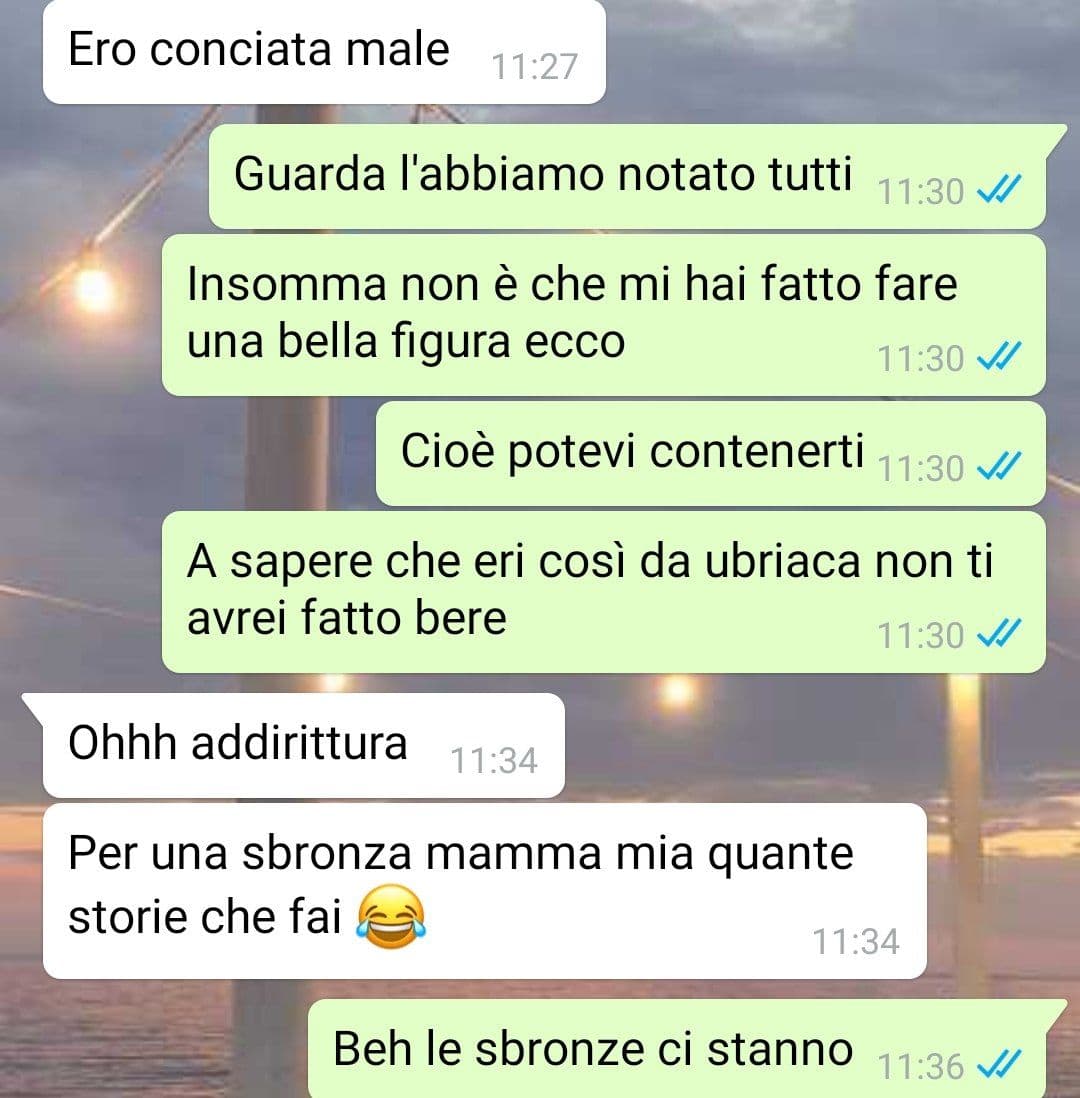The height and width of the screenshot is (1098, 1080).
Task: Tap the 11:34 timestamp on 'Ohhh addirittura'
Action: 494,760
